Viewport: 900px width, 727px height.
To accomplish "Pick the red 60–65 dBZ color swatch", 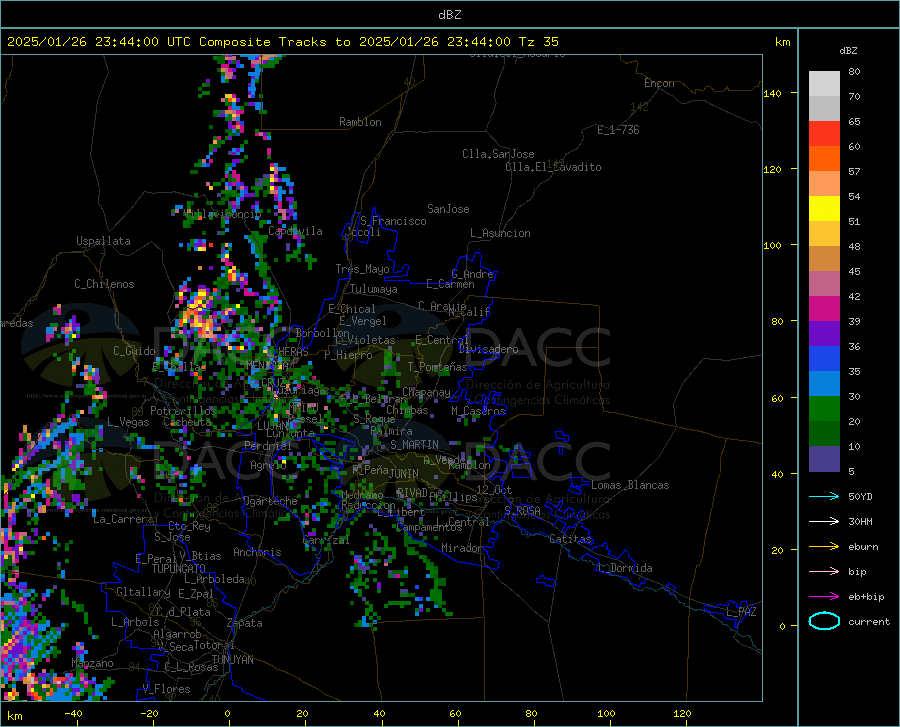I will tap(824, 134).
